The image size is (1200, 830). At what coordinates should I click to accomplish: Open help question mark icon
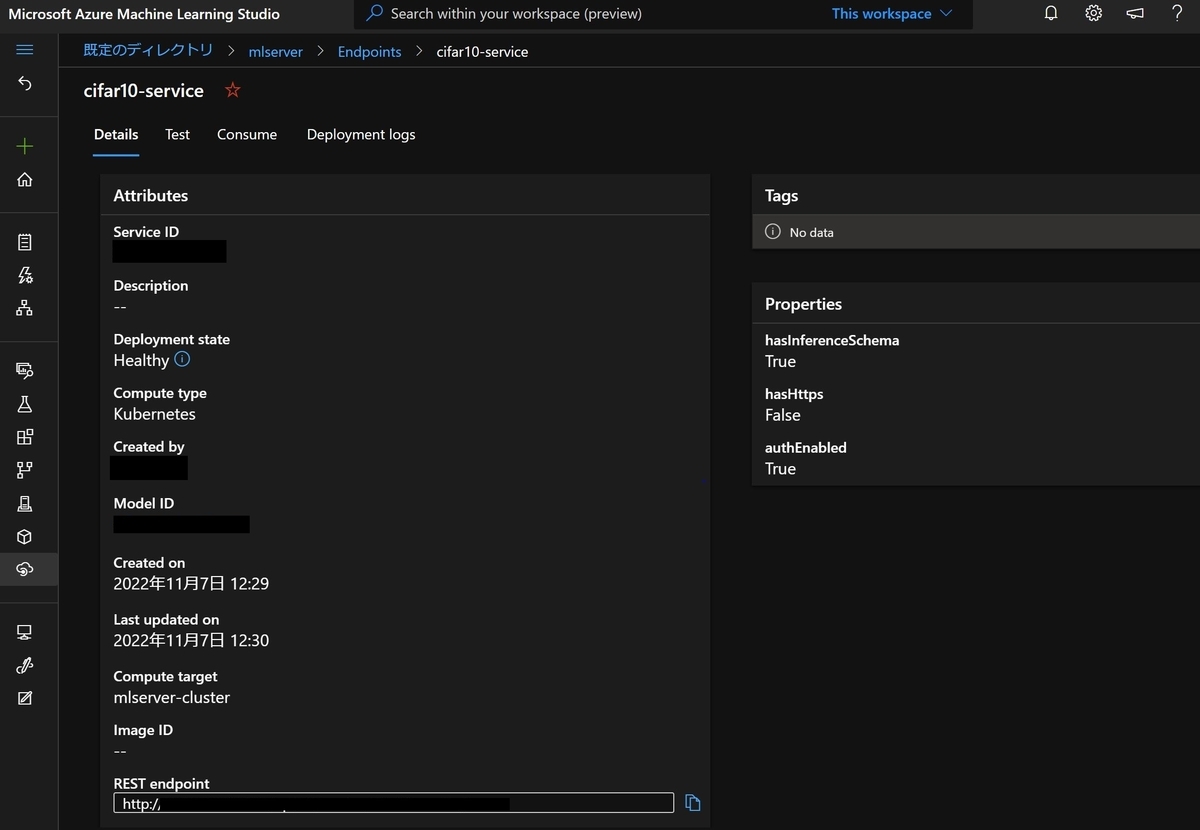point(1177,14)
